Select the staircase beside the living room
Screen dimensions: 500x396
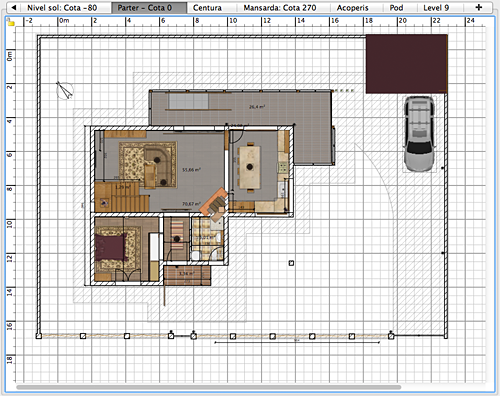[122, 197]
